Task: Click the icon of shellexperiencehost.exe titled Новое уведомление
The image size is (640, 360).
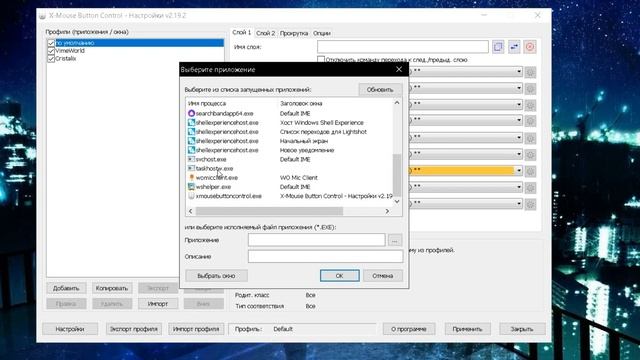Action: coord(191,150)
